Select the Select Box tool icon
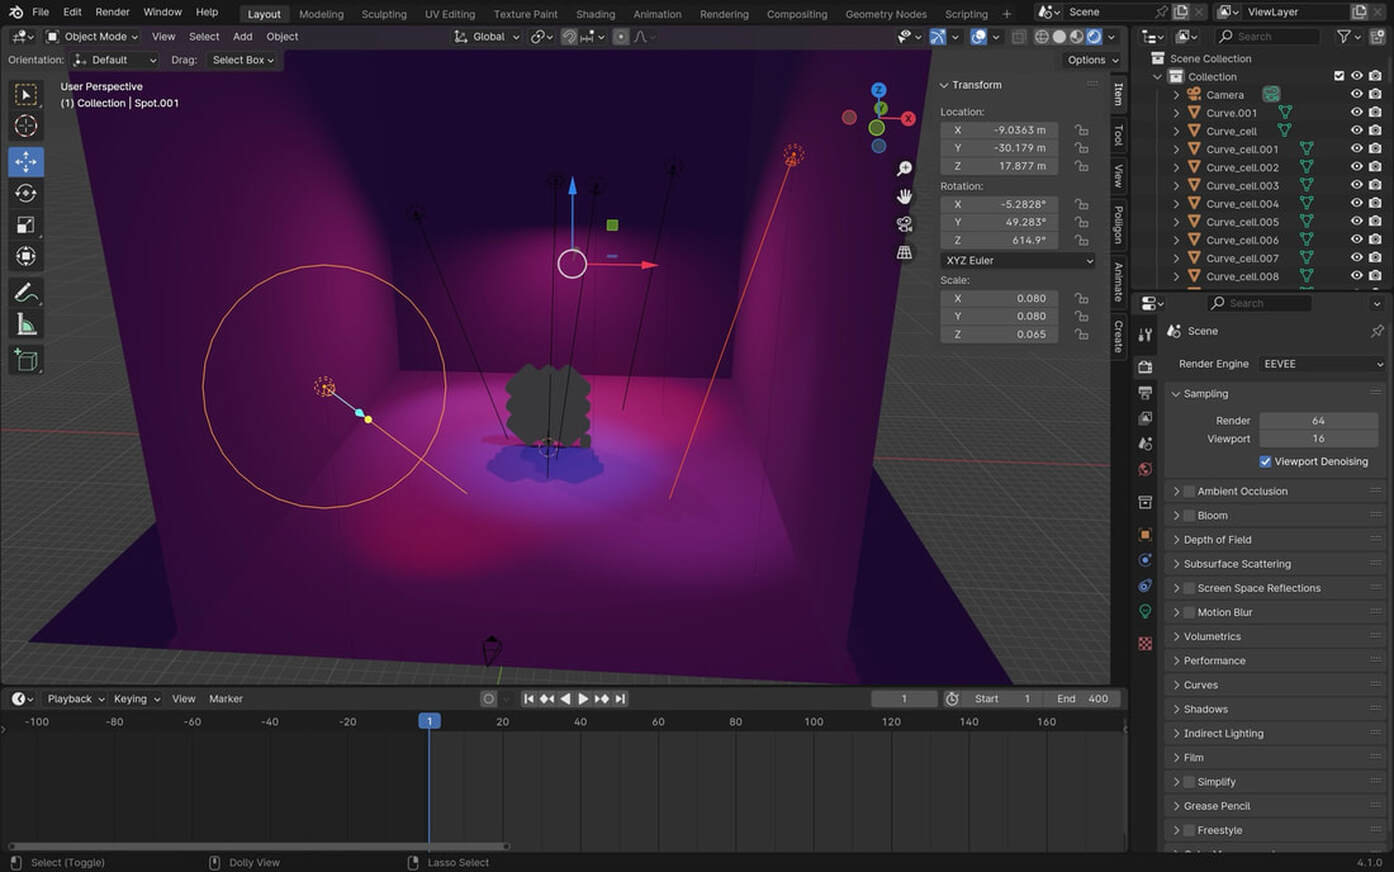Screen dimensions: 1394x872 26,94
